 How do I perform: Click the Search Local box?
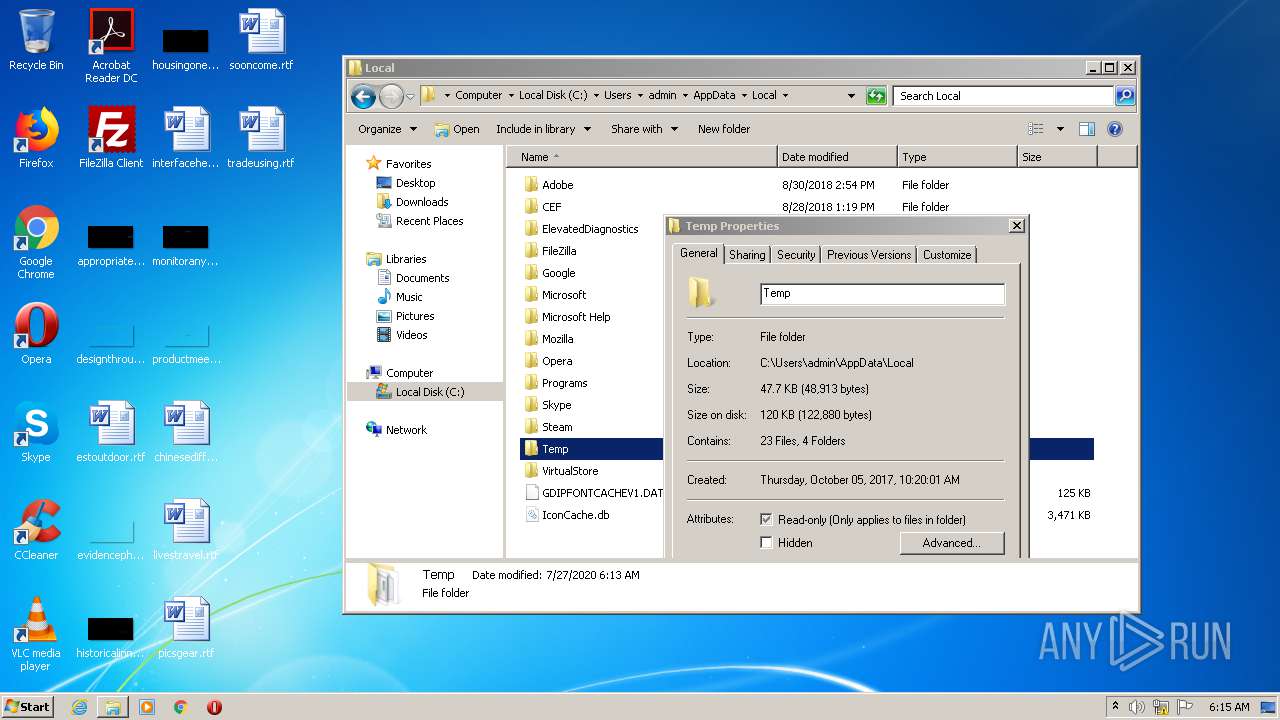(1003, 96)
